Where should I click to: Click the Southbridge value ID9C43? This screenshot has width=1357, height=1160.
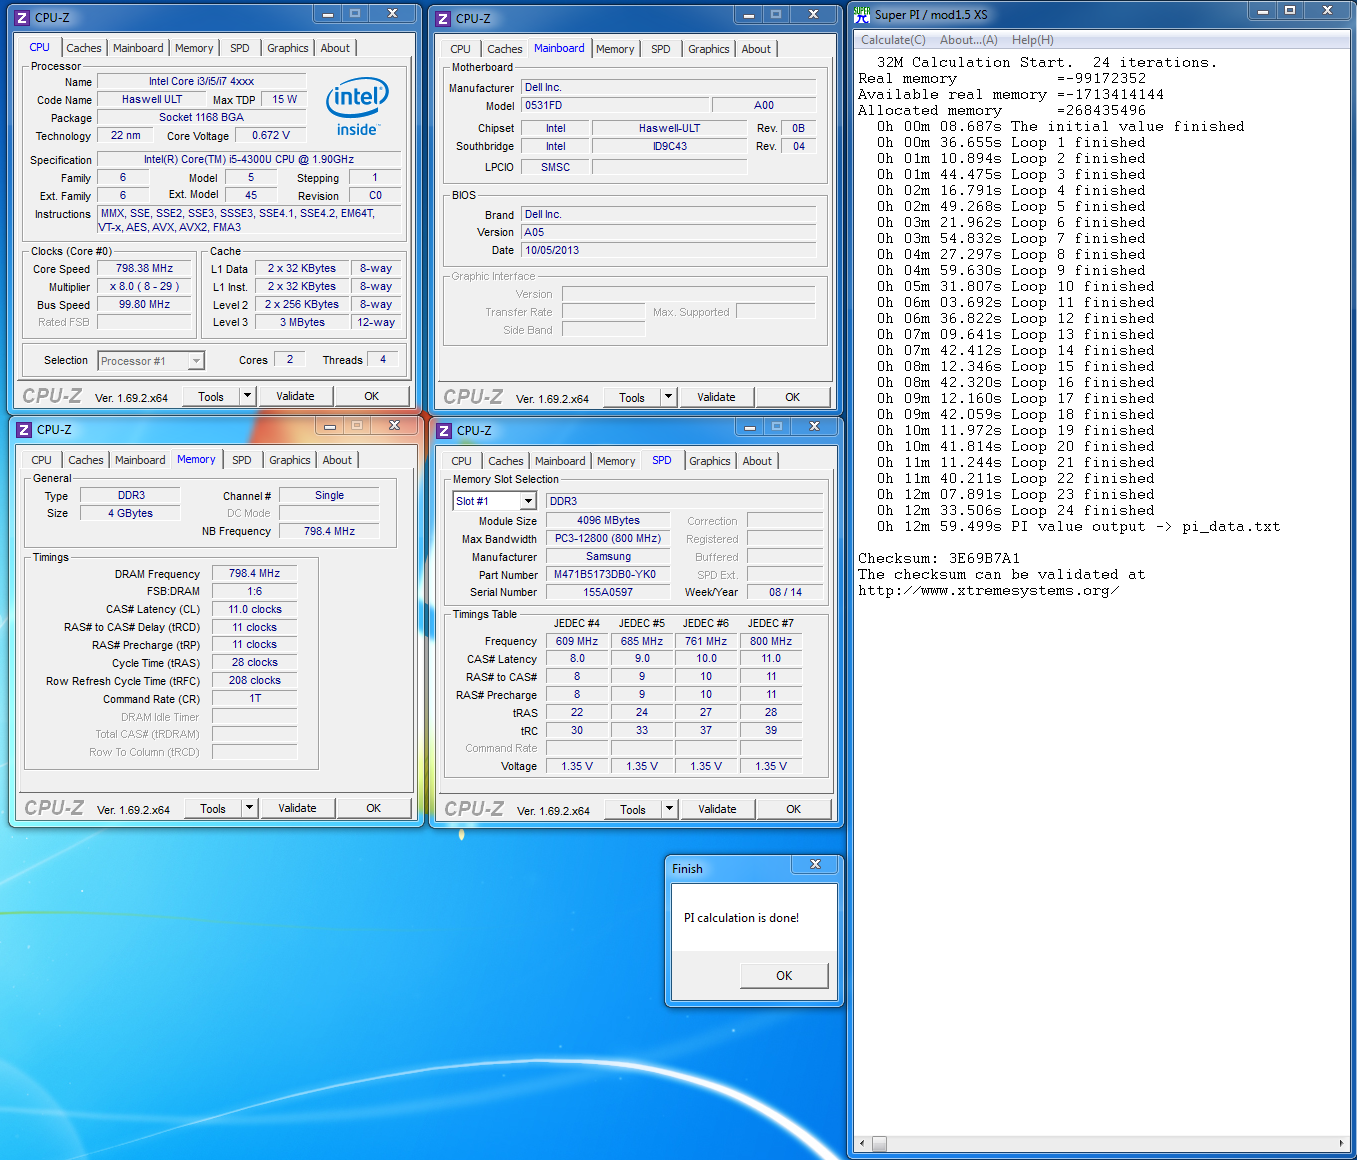(670, 146)
